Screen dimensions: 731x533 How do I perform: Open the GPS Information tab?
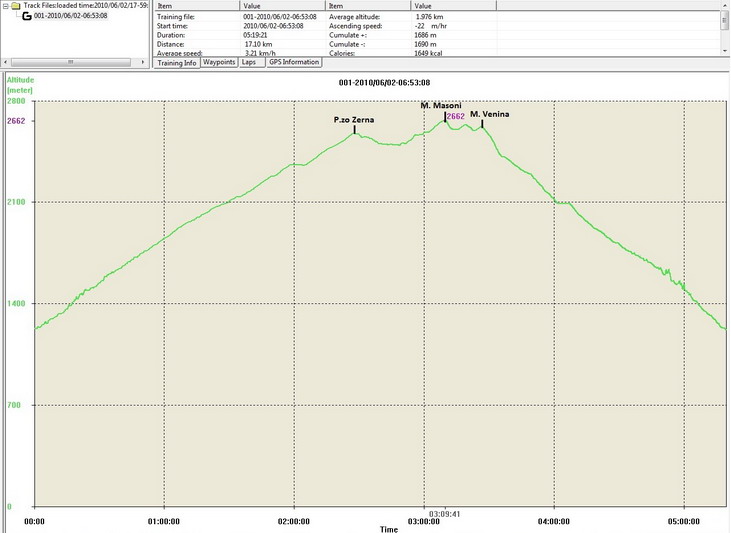tap(294, 62)
